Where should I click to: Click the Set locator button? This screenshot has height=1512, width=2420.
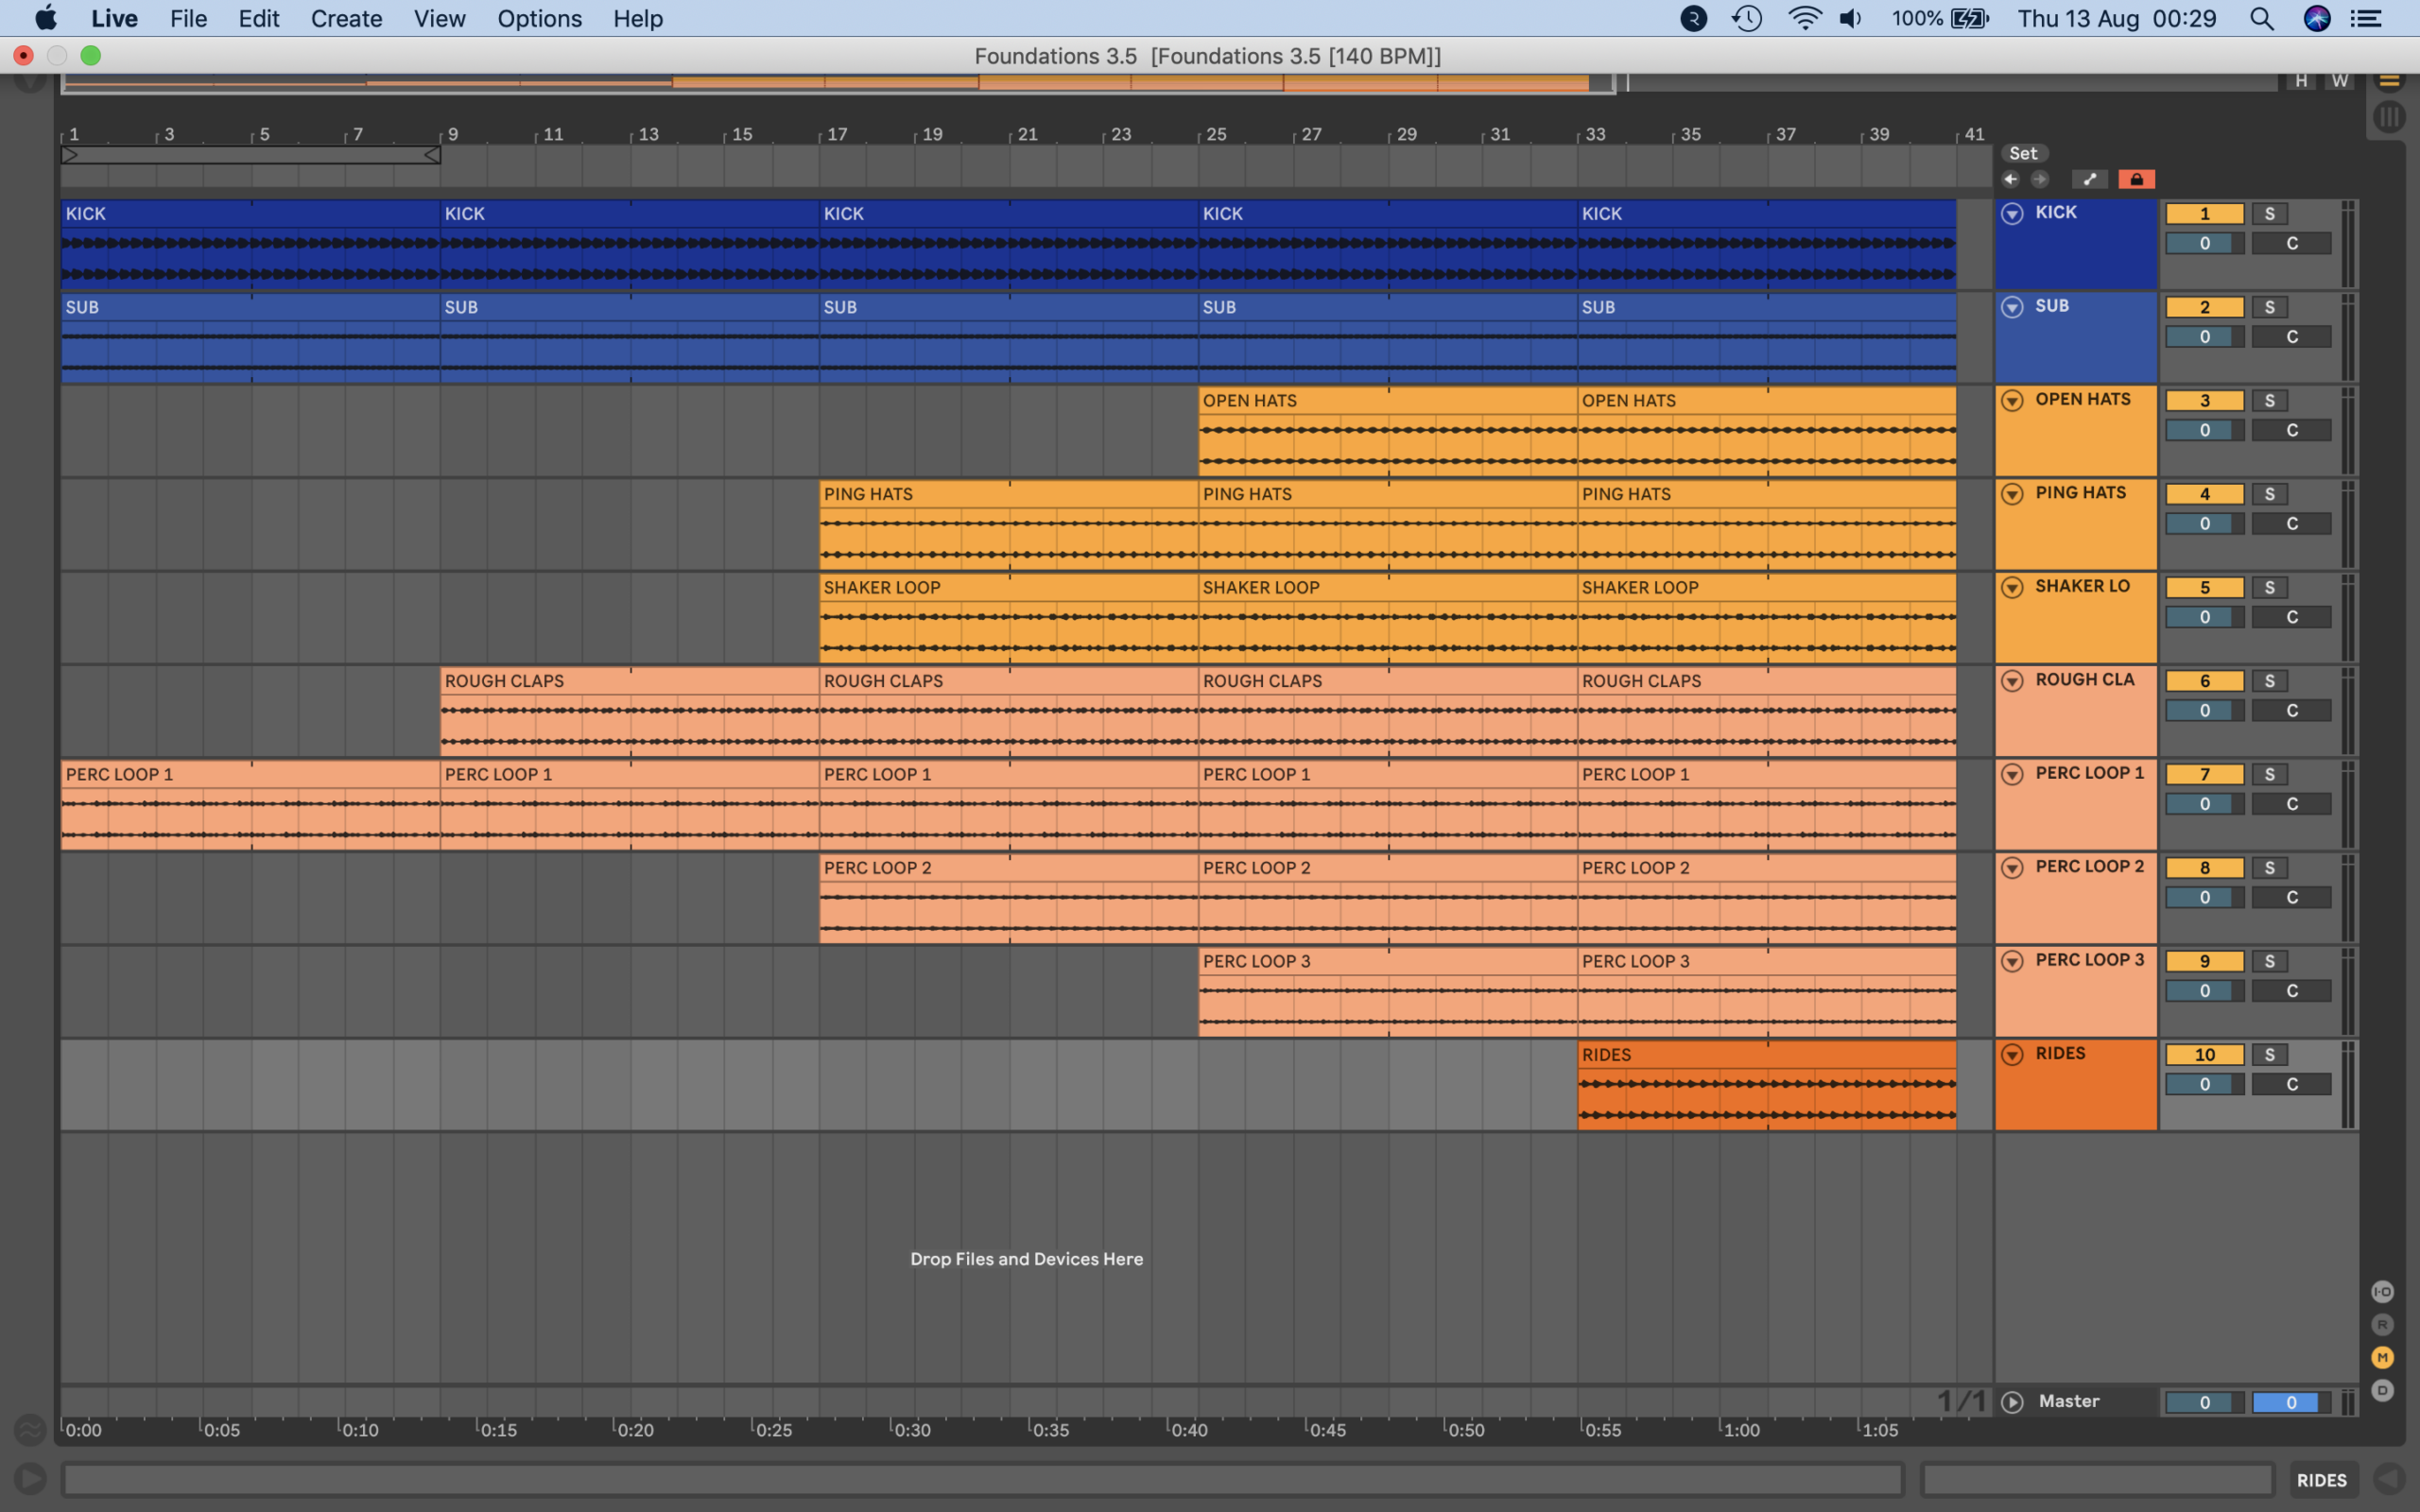2023,153
